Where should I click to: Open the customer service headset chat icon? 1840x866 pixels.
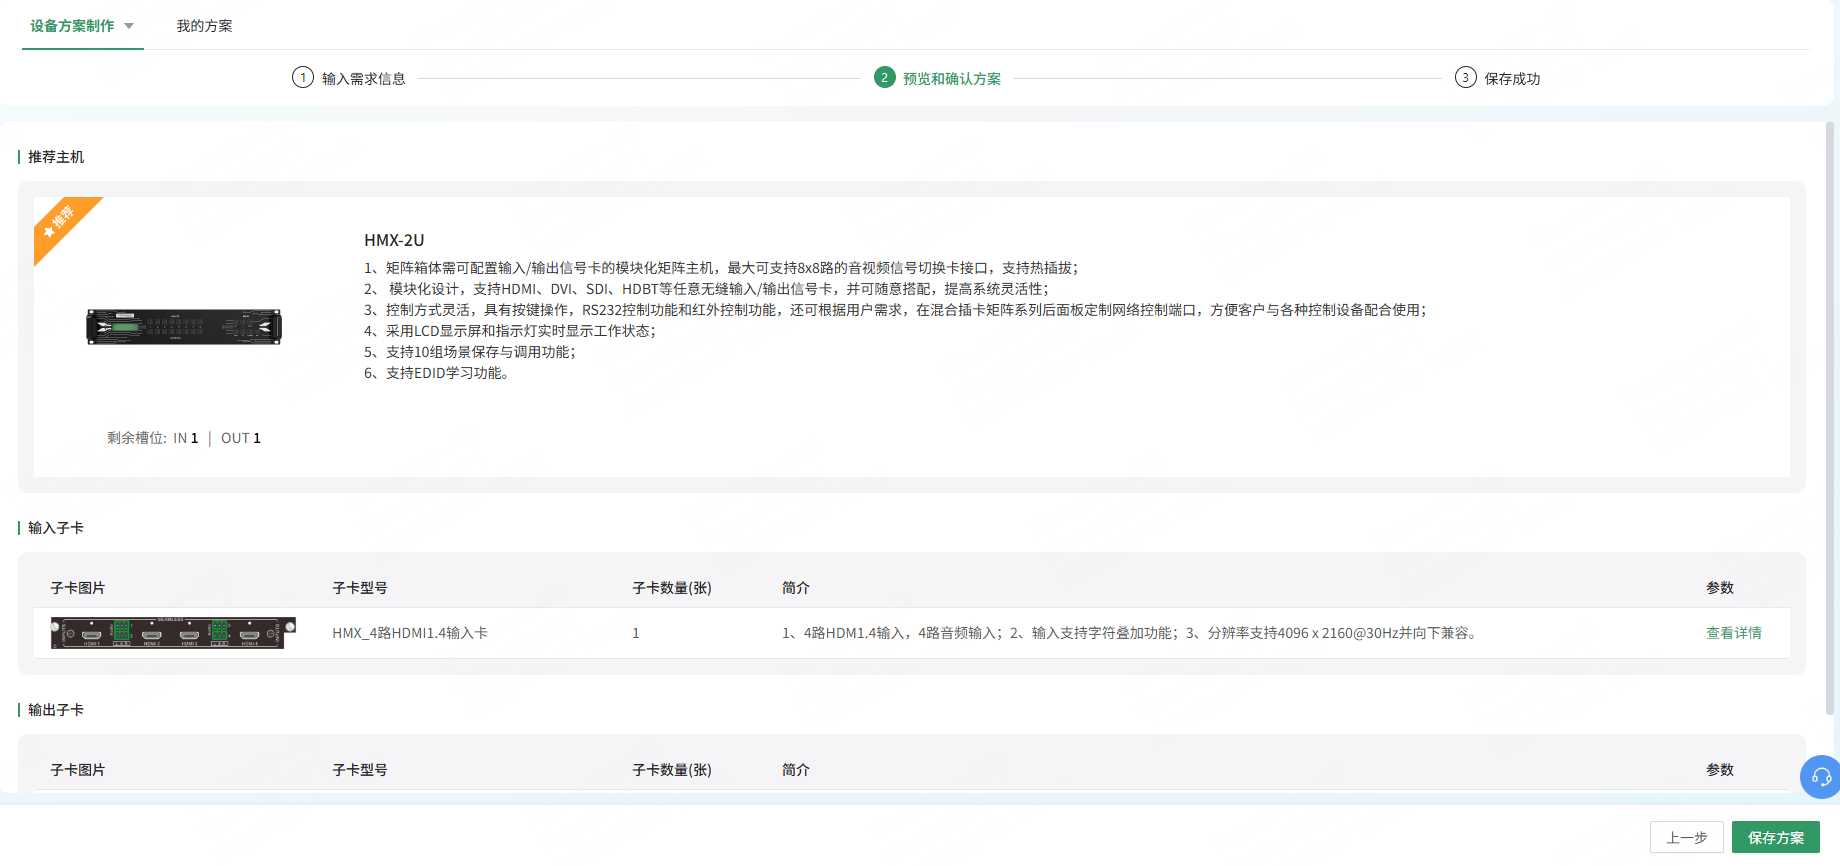(x=1821, y=777)
